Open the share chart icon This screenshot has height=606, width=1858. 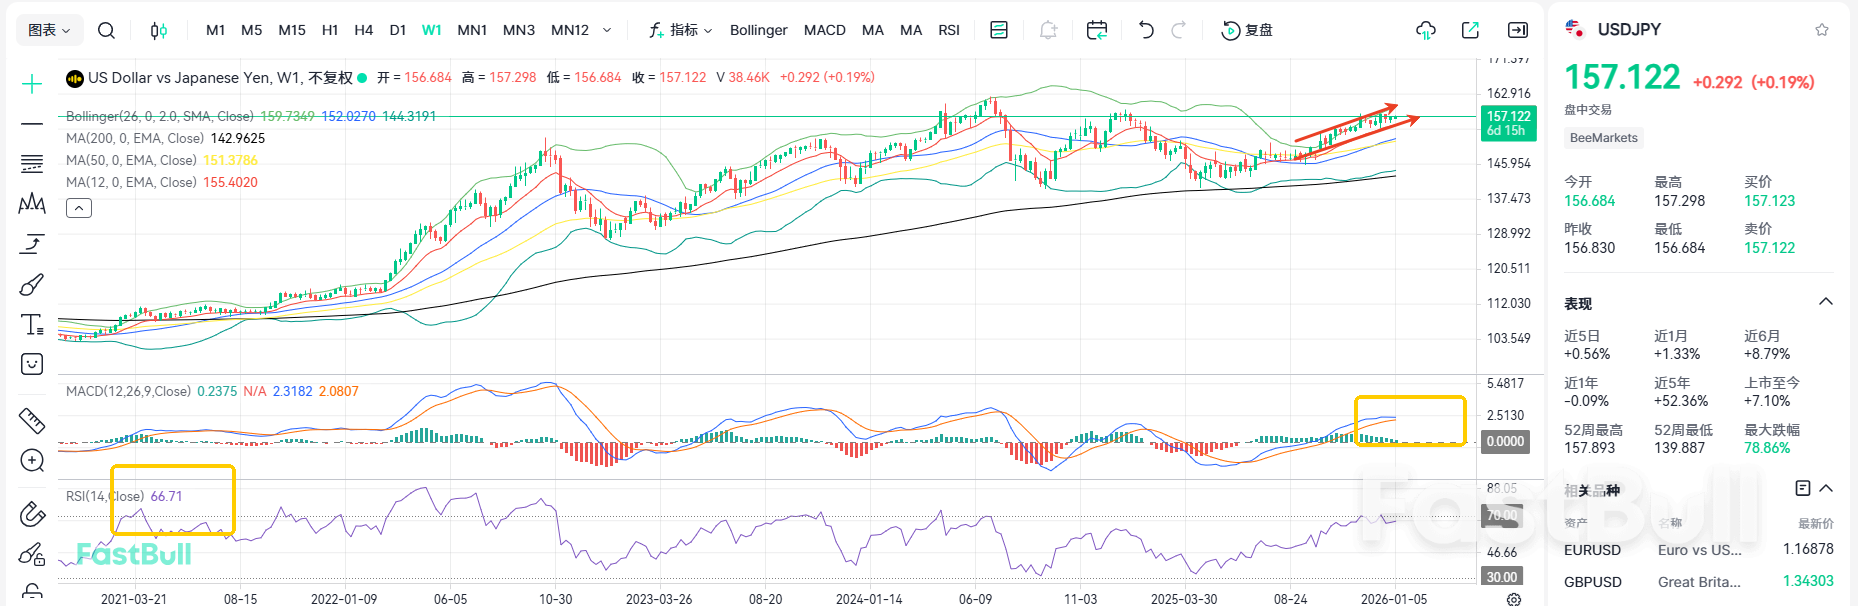coord(1470,30)
